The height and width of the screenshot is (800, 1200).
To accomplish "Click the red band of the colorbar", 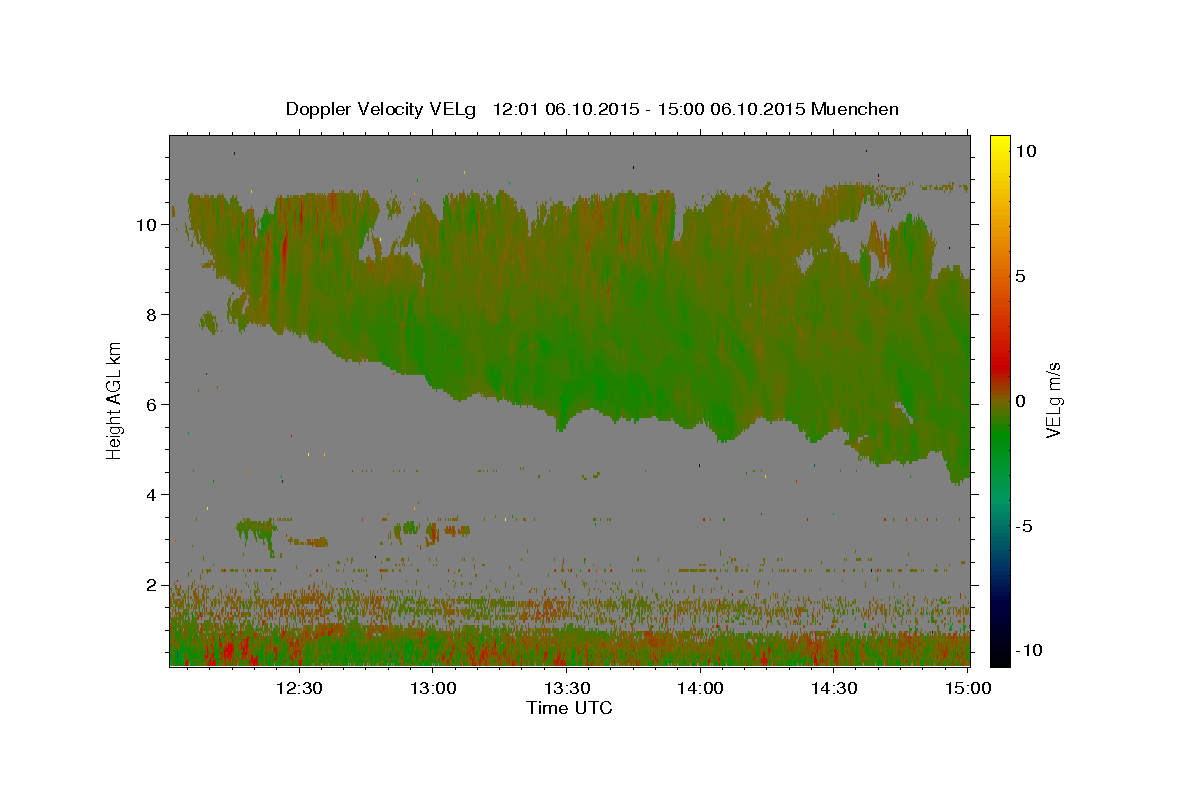I will (x=999, y=365).
